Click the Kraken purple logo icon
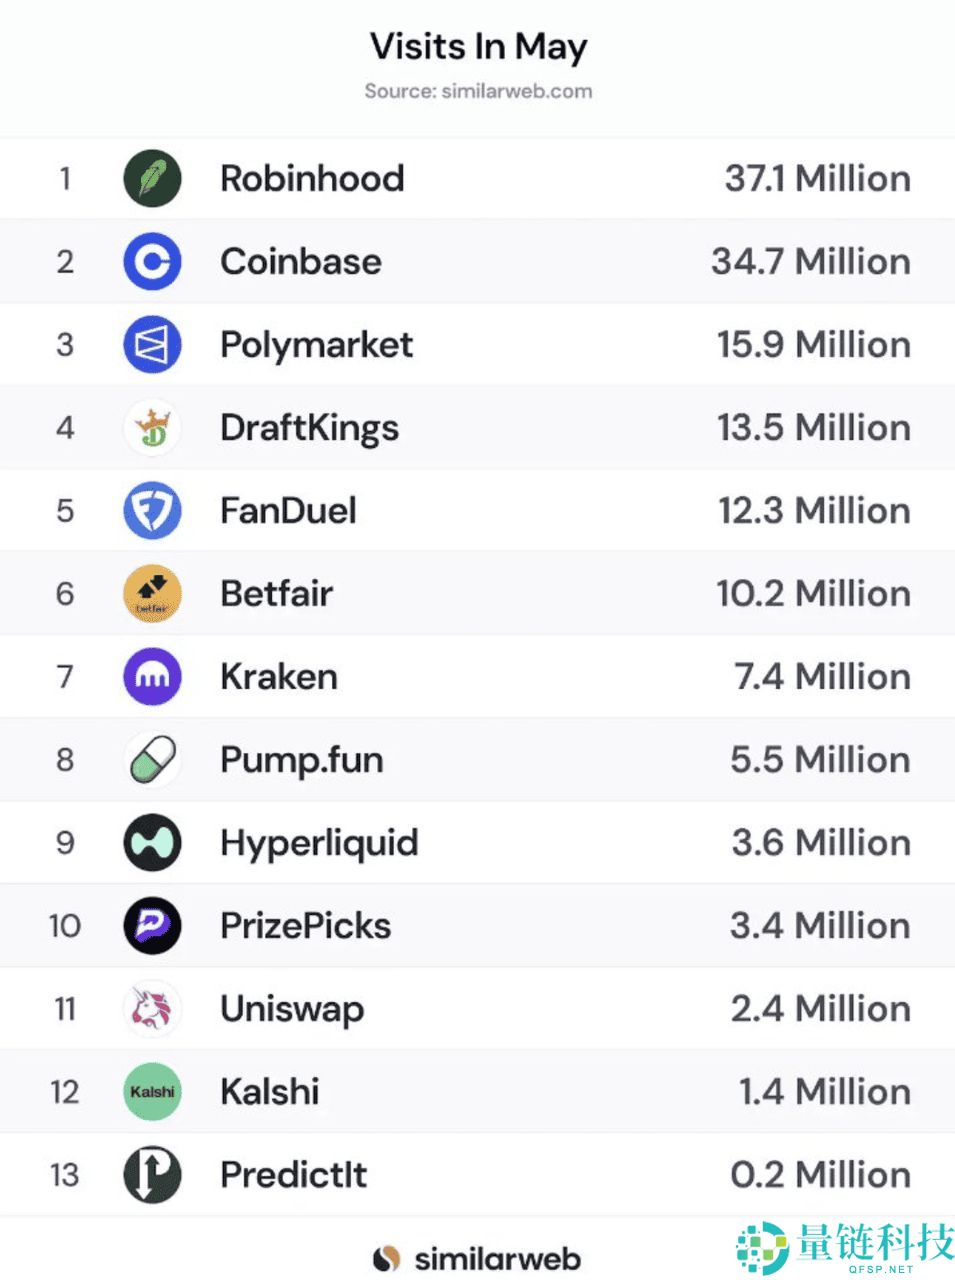 152,677
